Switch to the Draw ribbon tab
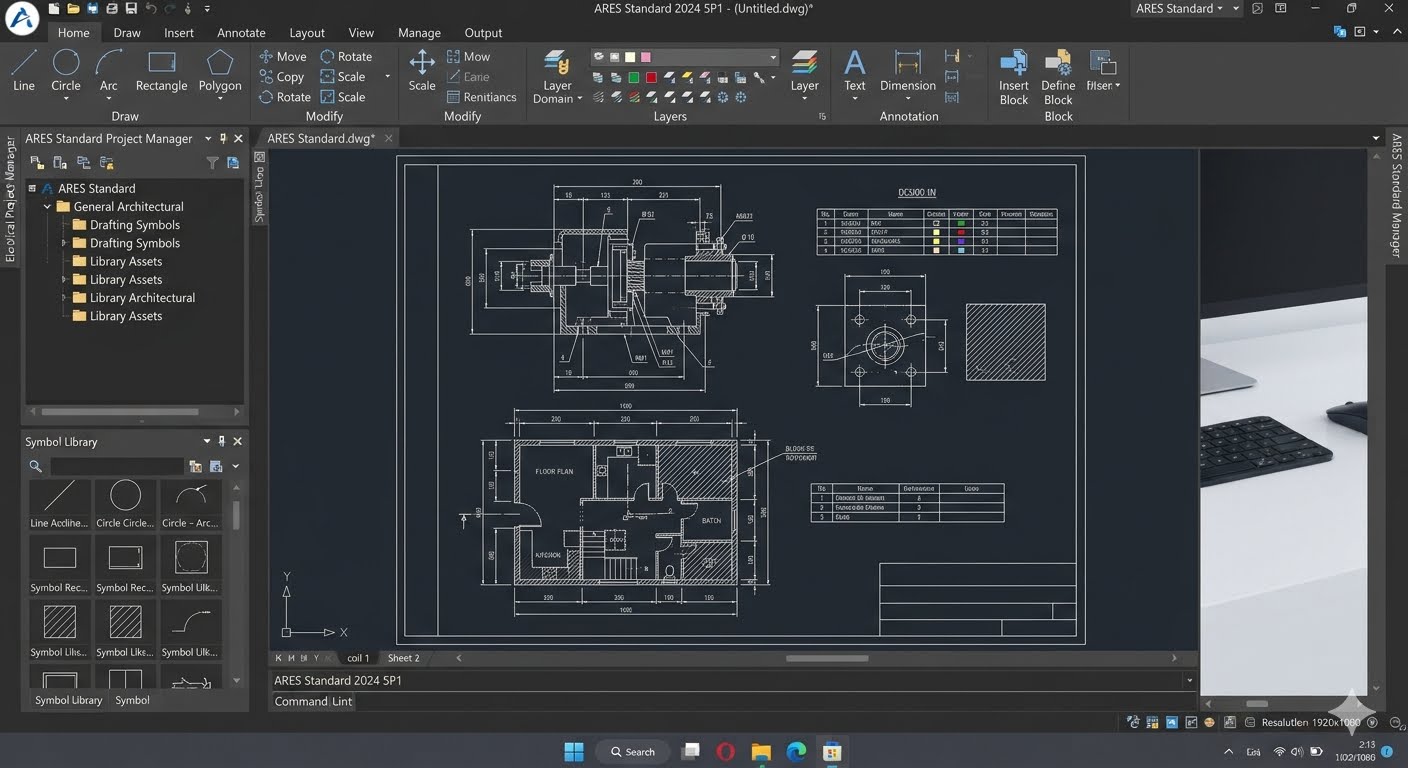The height and width of the screenshot is (768, 1408). click(127, 33)
